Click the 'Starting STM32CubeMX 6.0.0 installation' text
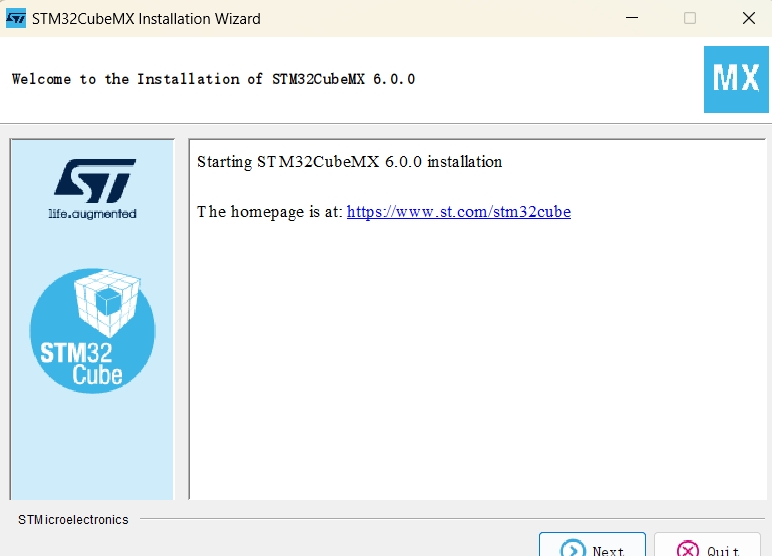The width and height of the screenshot is (772, 556). (x=350, y=162)
